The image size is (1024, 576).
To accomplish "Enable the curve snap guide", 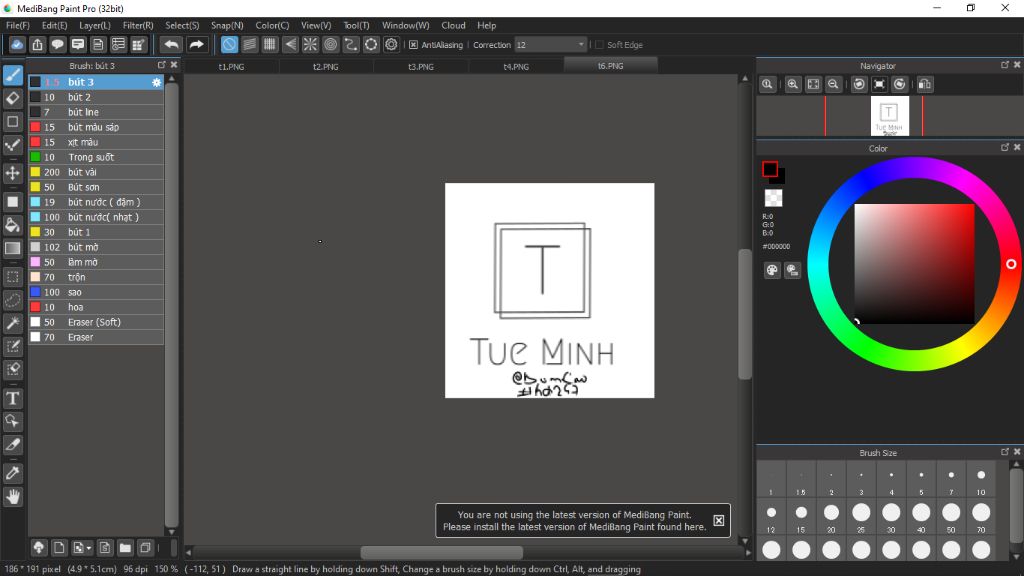I will coord(351,44).
